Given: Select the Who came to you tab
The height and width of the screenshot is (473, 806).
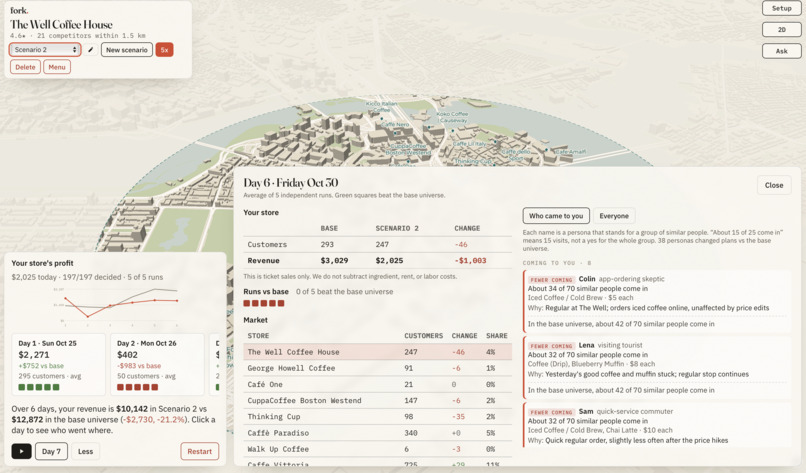Looking at the screenshot, I should [556, 216].
